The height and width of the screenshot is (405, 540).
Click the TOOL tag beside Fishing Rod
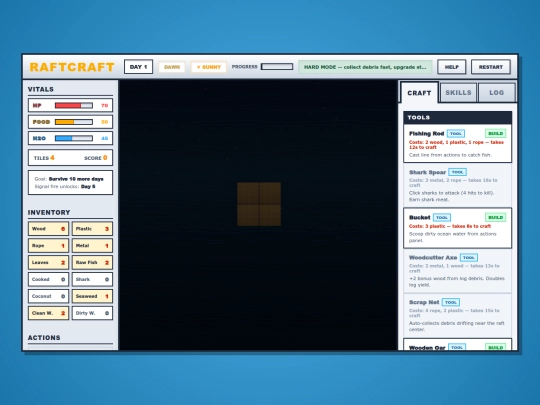click(456, 133)
